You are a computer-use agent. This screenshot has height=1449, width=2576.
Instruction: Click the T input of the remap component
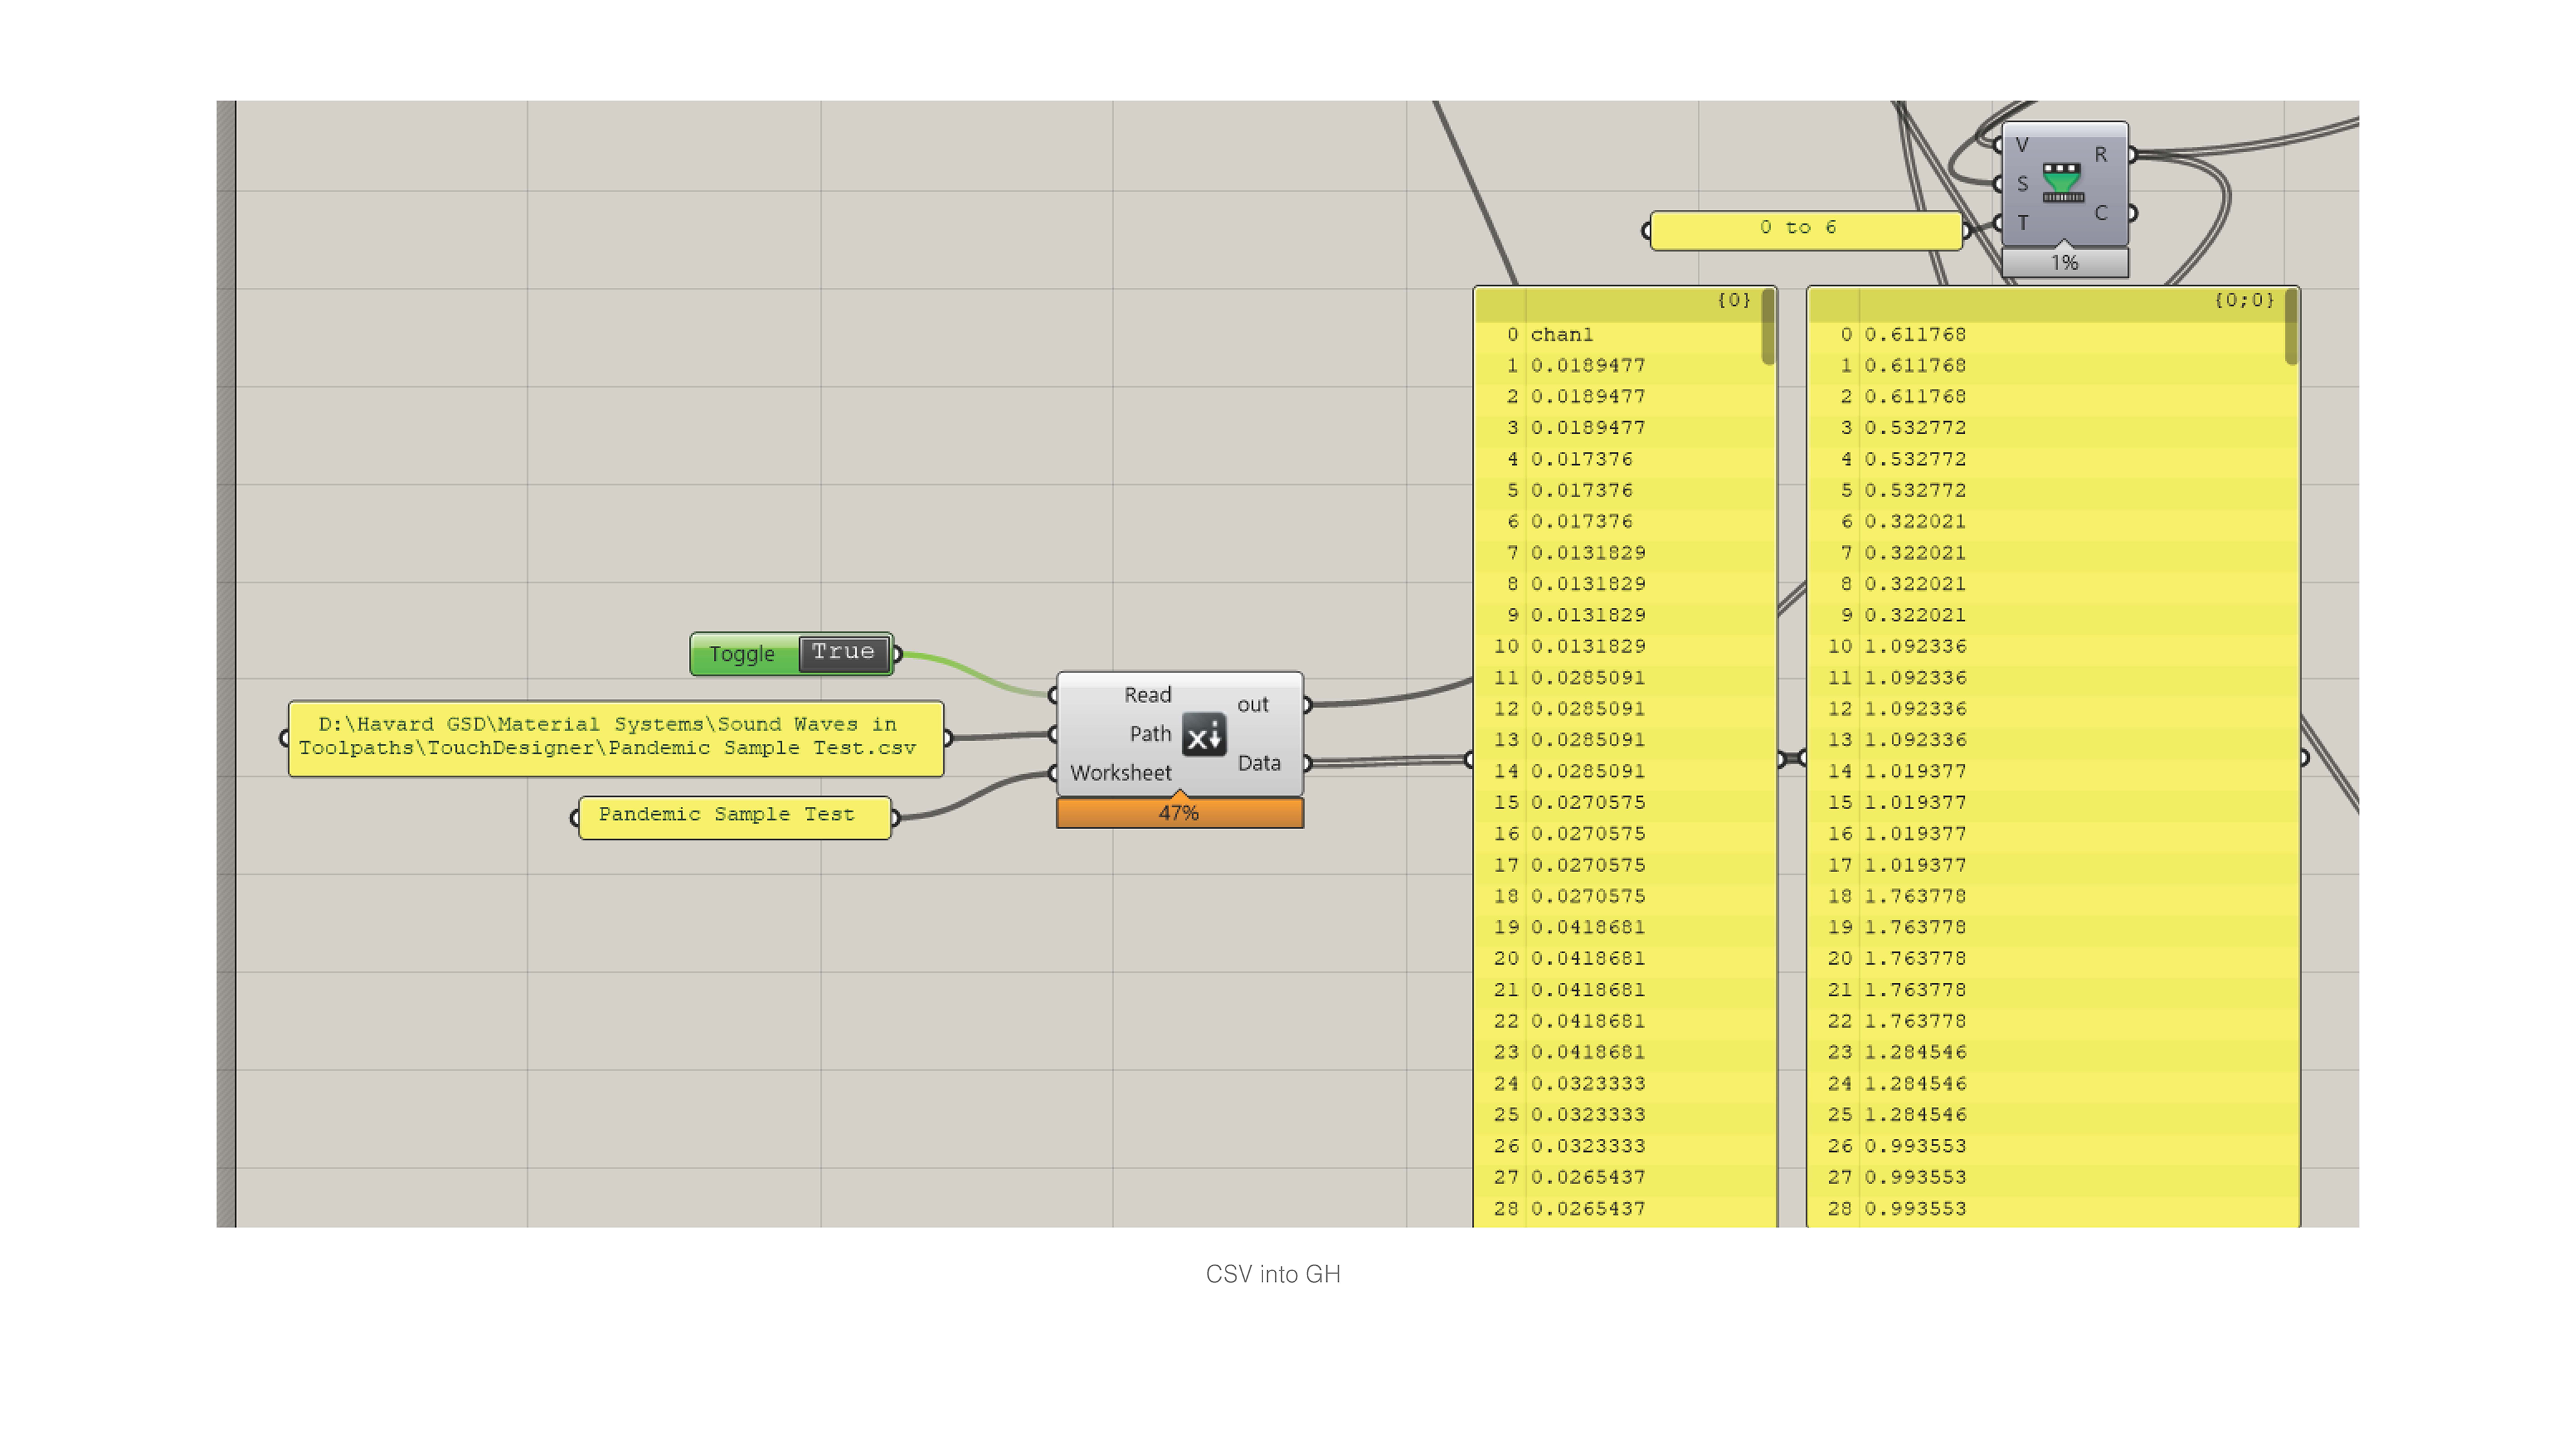click(2022, 223)
